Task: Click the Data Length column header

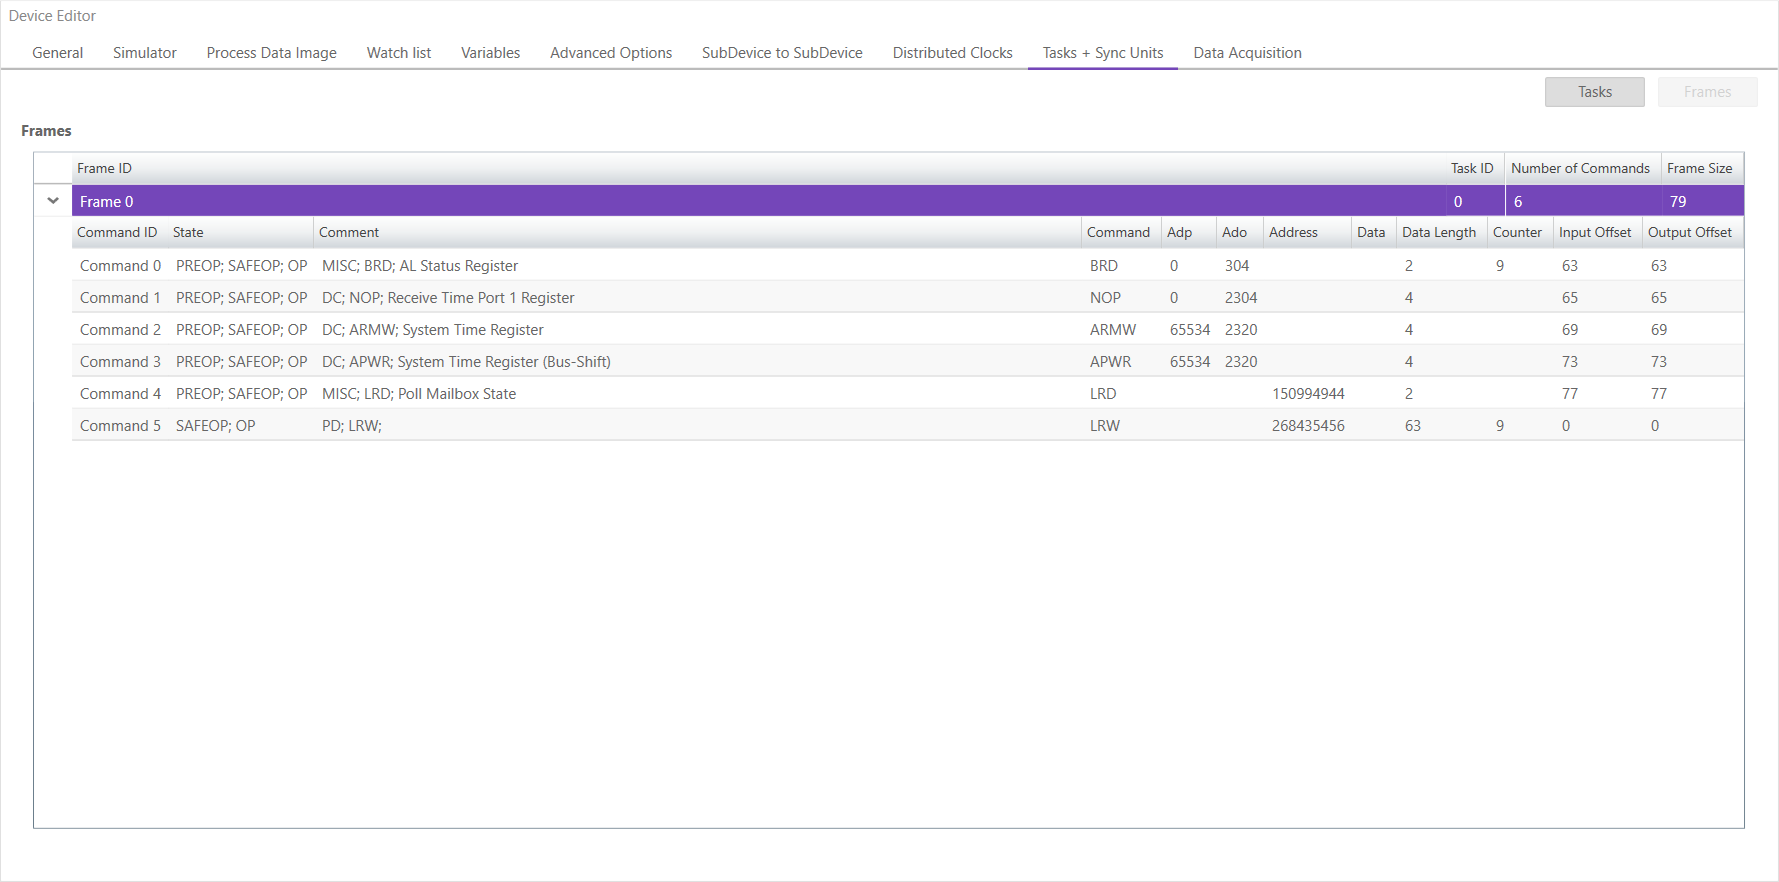Action: (x=1438, y=233)
